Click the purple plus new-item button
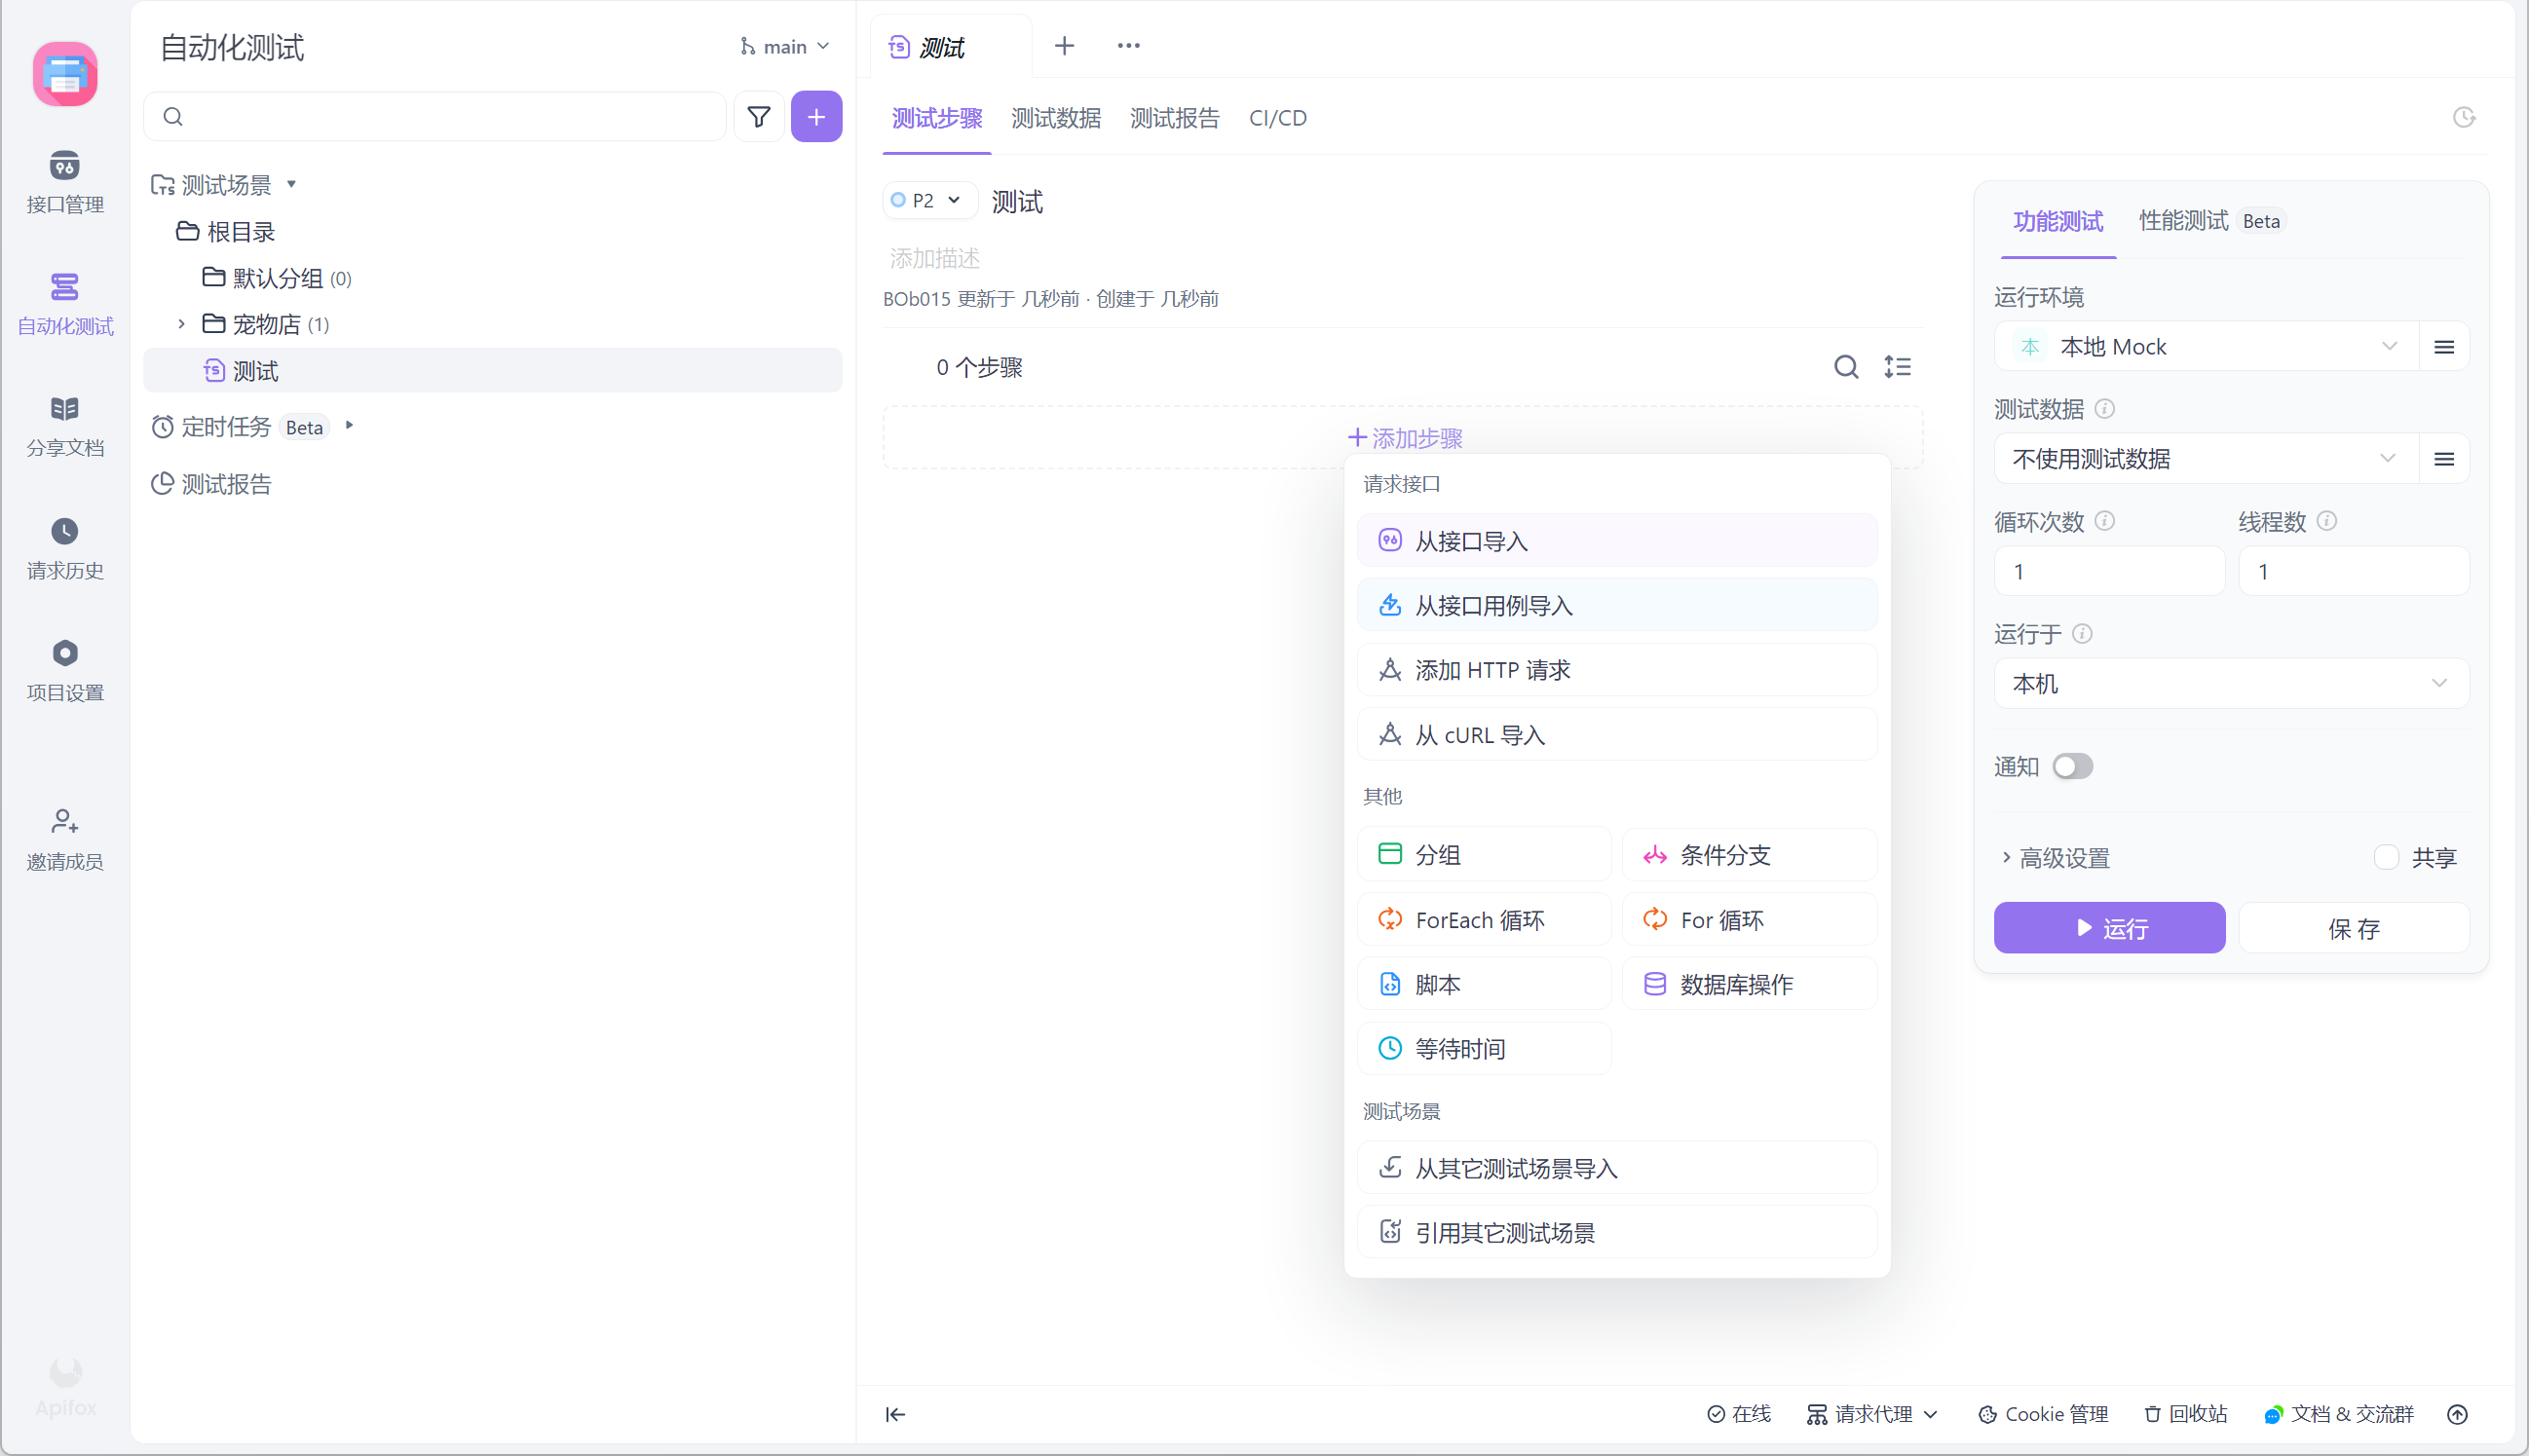 coord(816,117)
